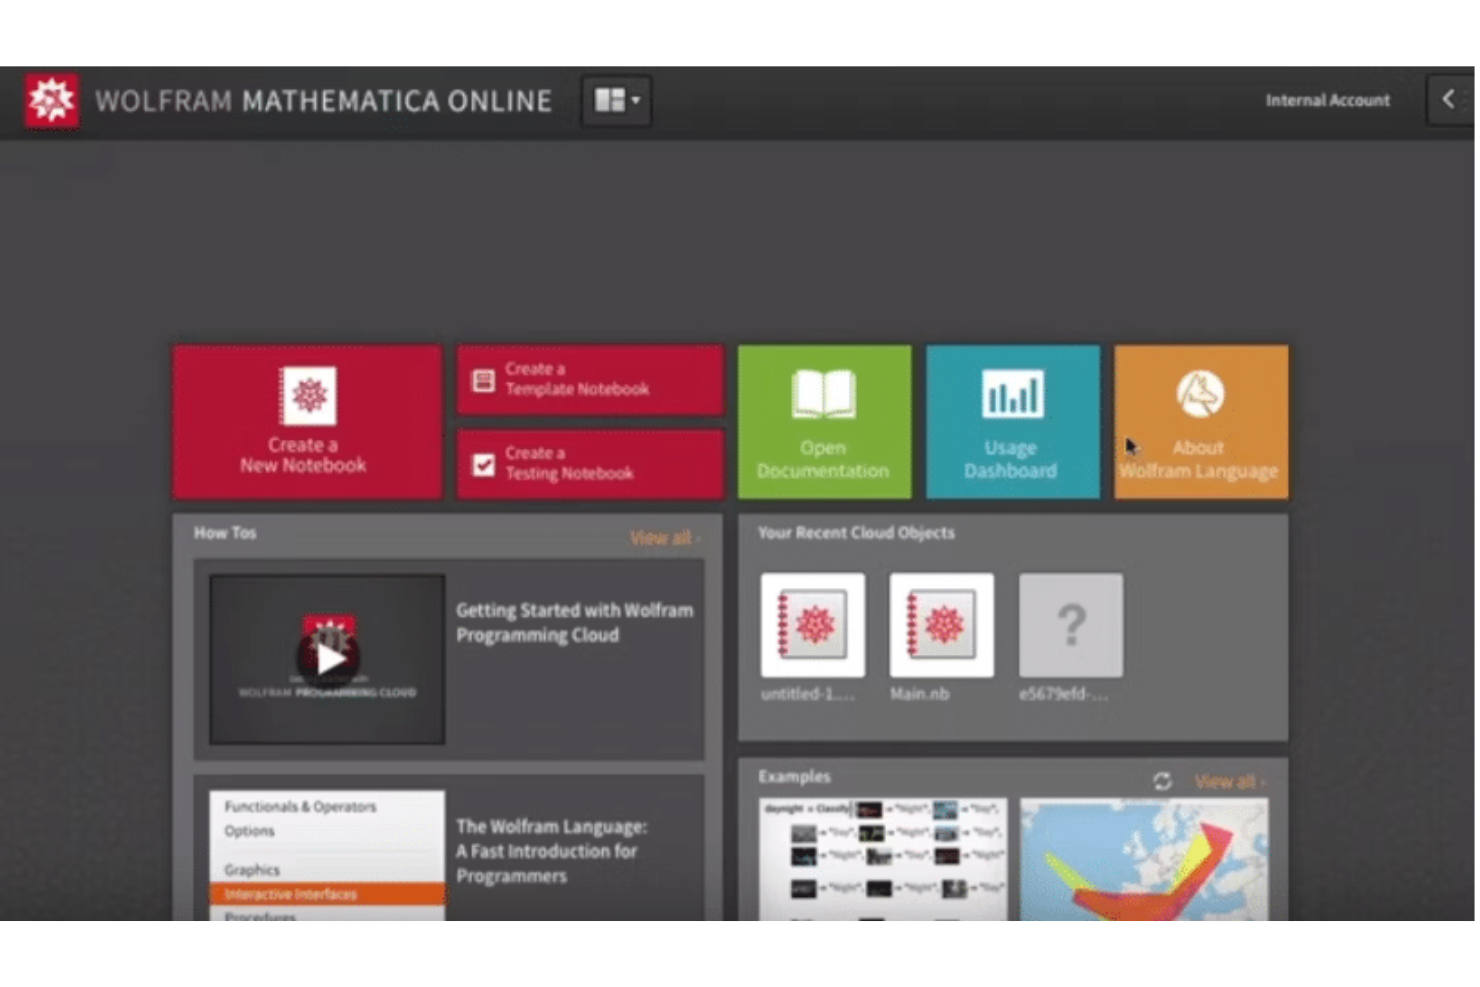This screenshot has height=987, width=1480.
Task: Click the Fast Introduction tutorial thumbnail
Action: pyautogui.click(x=327, y=855)
